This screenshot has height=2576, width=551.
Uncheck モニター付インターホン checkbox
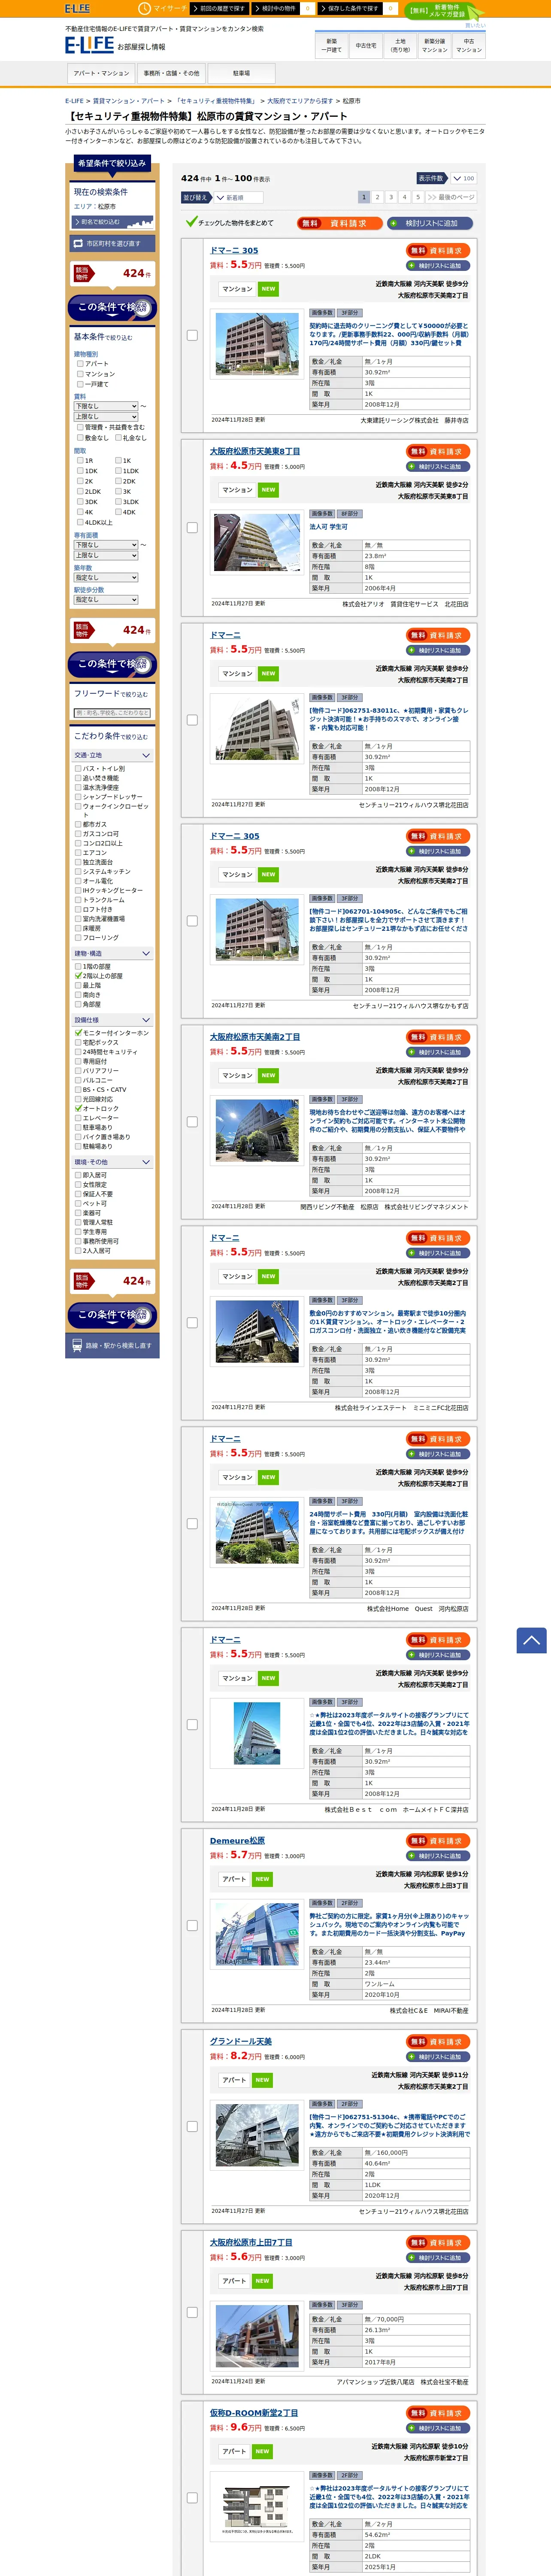(x=78, y=1033)
